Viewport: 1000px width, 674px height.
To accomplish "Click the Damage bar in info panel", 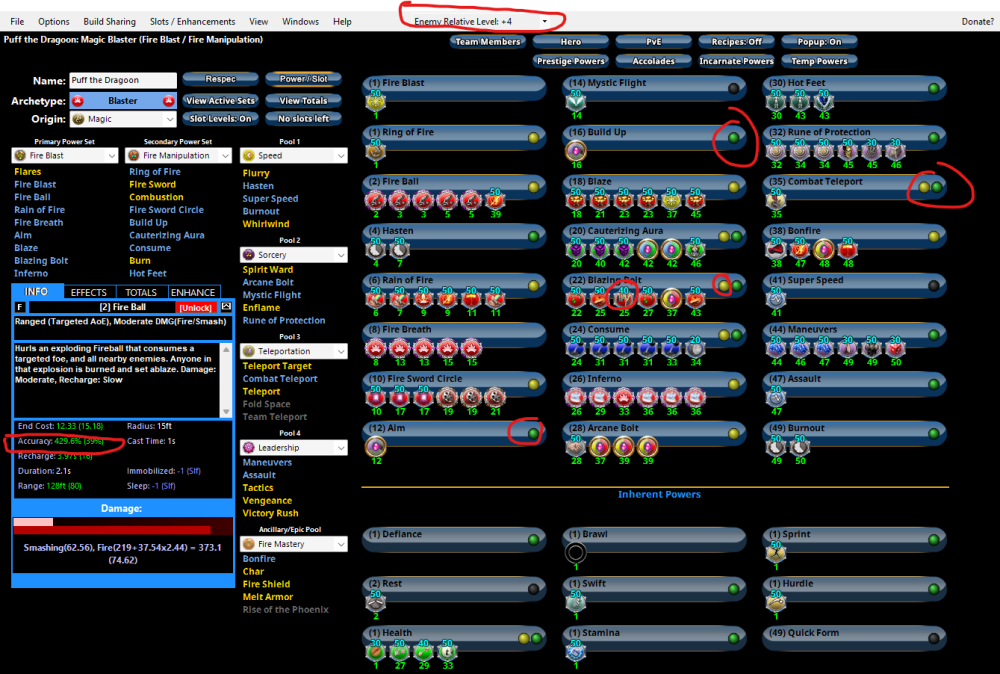I will pos(122,526).
